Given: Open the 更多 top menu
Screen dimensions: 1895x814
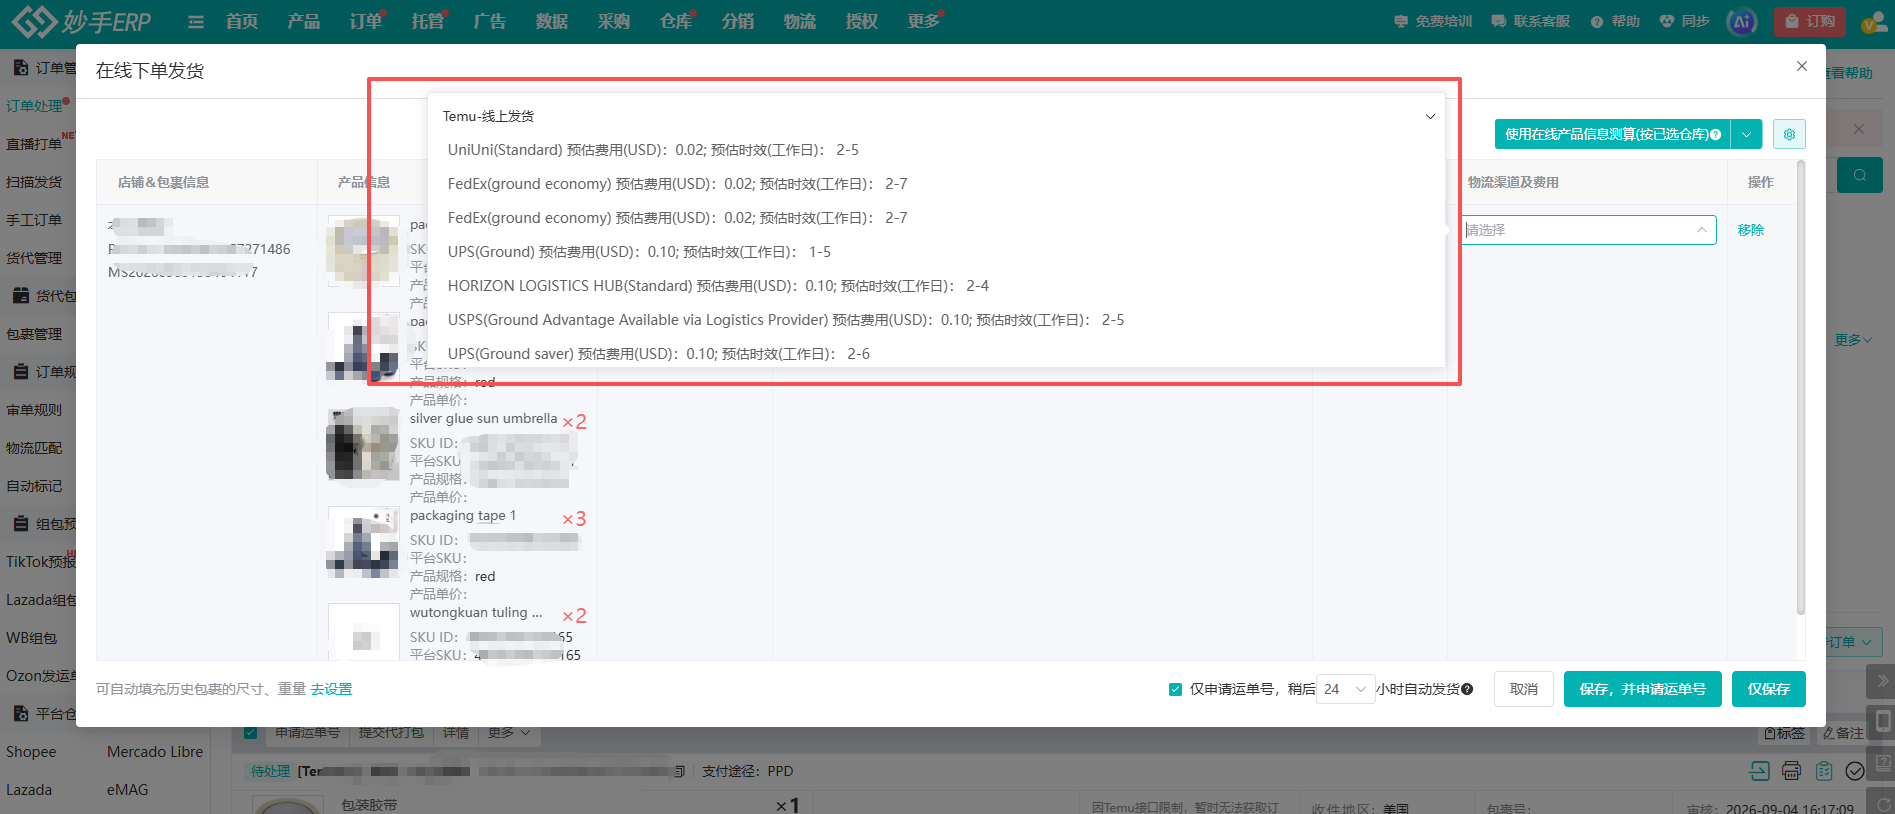Looking at the screenshot, I should point(924,21).
